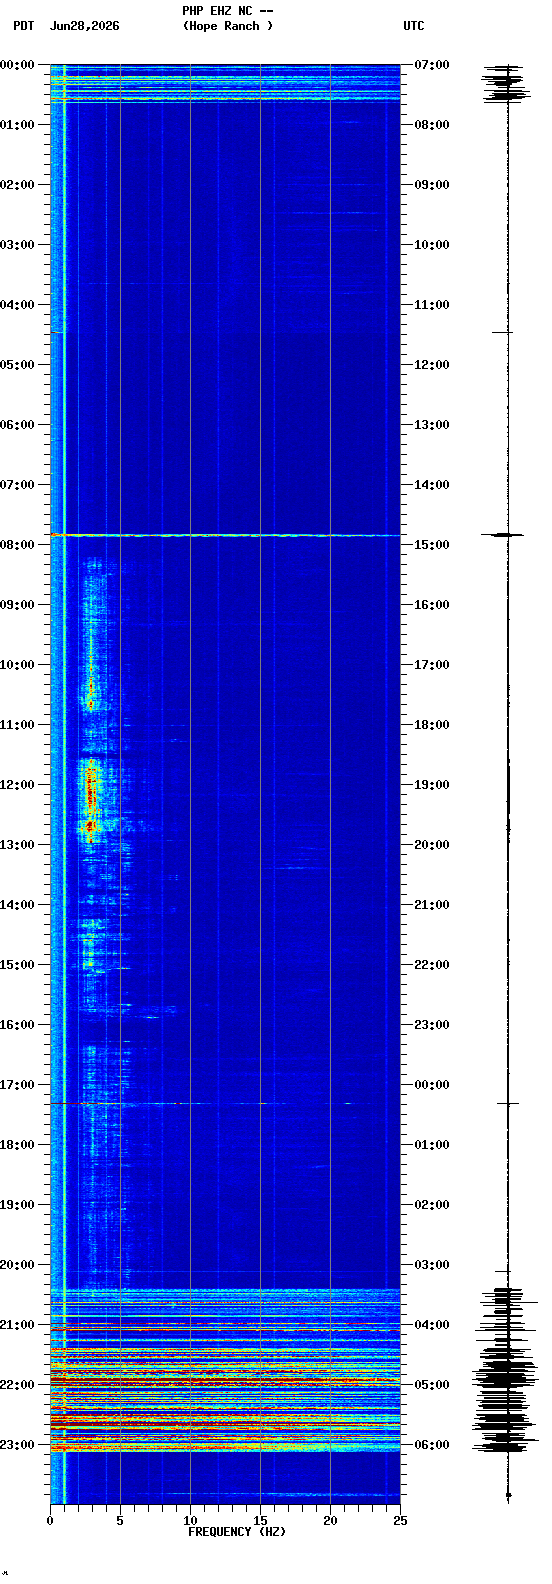This screenshot has height=1584, width=552.
Task: Click the 10 Hz frequency tick label
Action: click(x=190, y=1521)
